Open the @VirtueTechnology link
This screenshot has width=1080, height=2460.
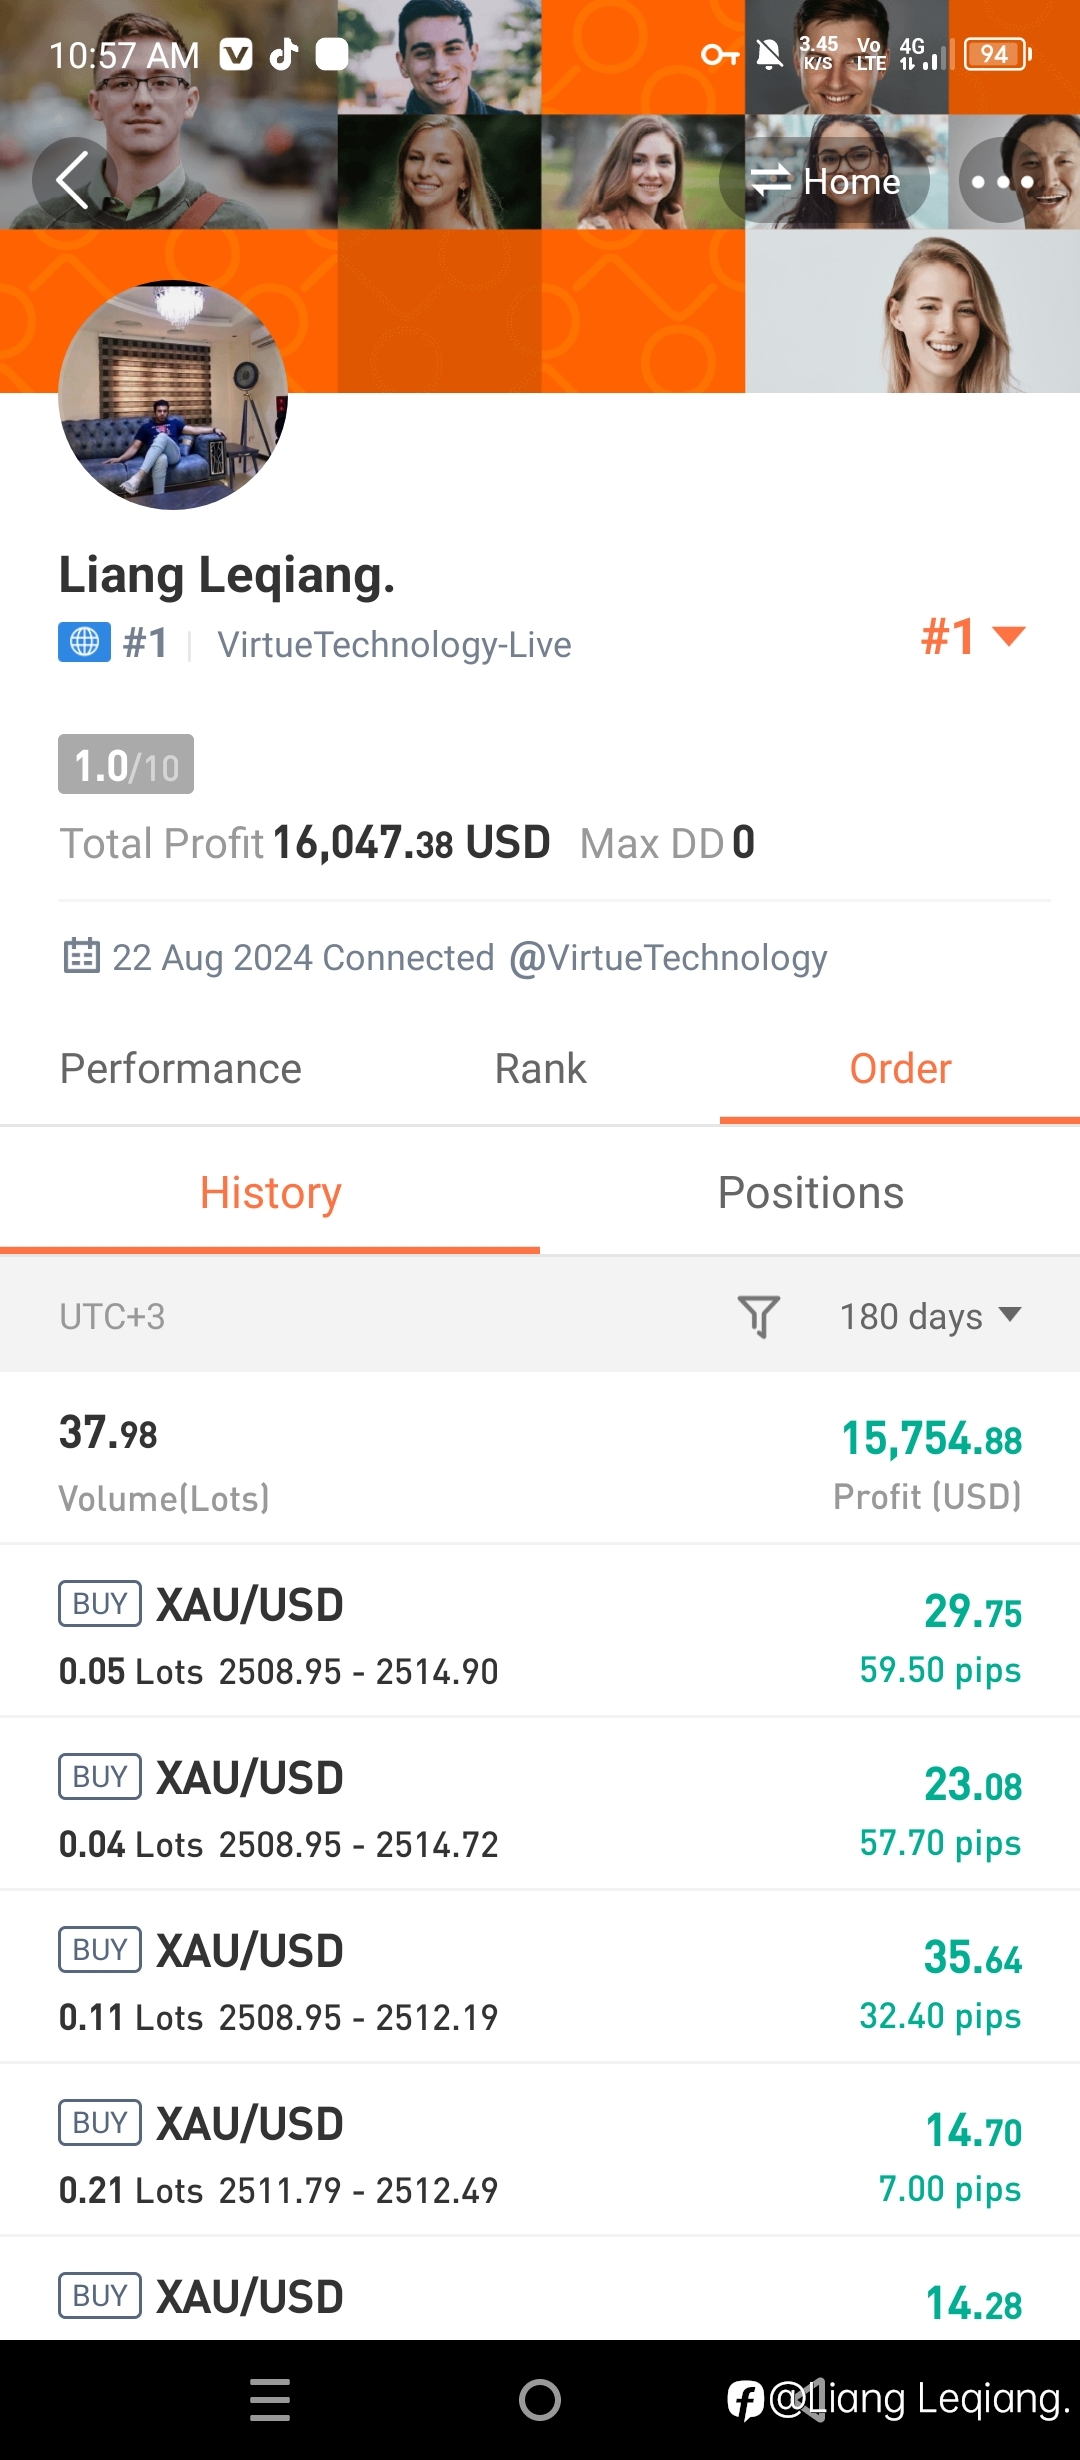pyautogui.click(x=668, y=958)
